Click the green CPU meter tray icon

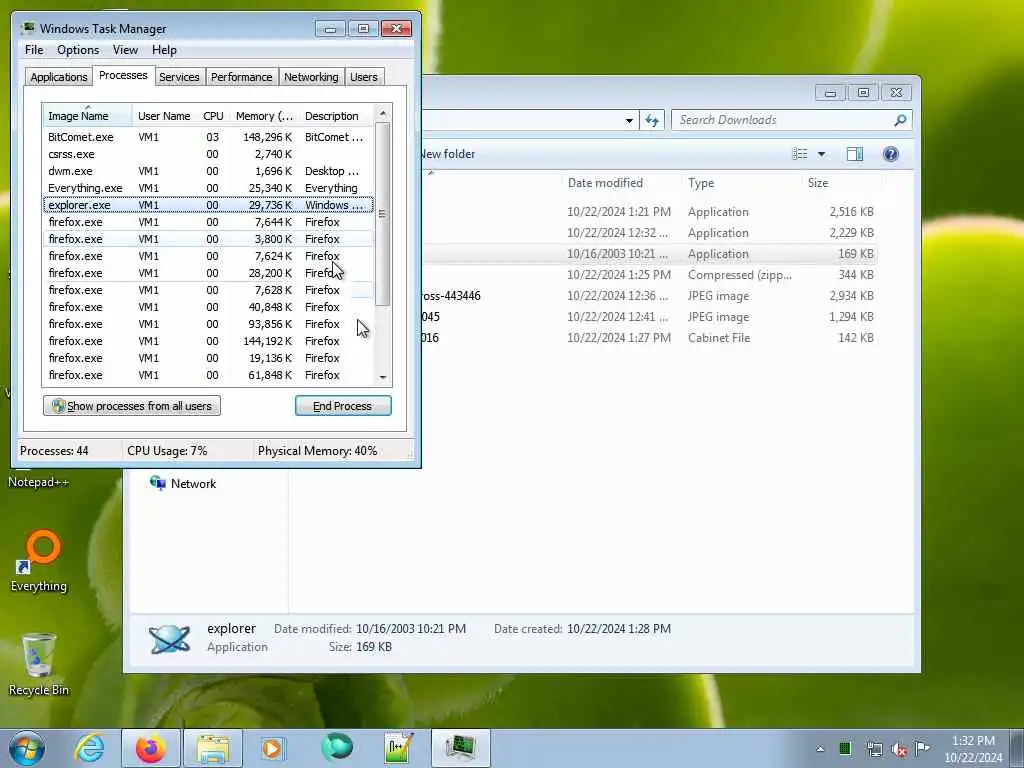tap(844, 748)
